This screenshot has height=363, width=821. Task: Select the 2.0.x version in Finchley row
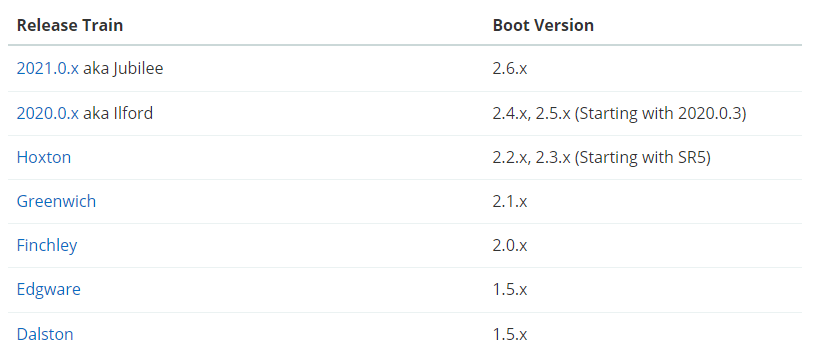click(510, 245)
